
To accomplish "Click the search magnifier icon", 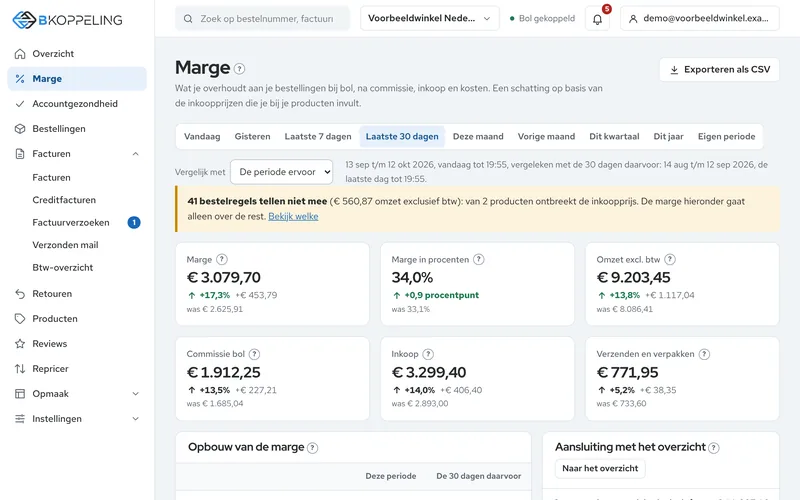I will coord(188,19).
